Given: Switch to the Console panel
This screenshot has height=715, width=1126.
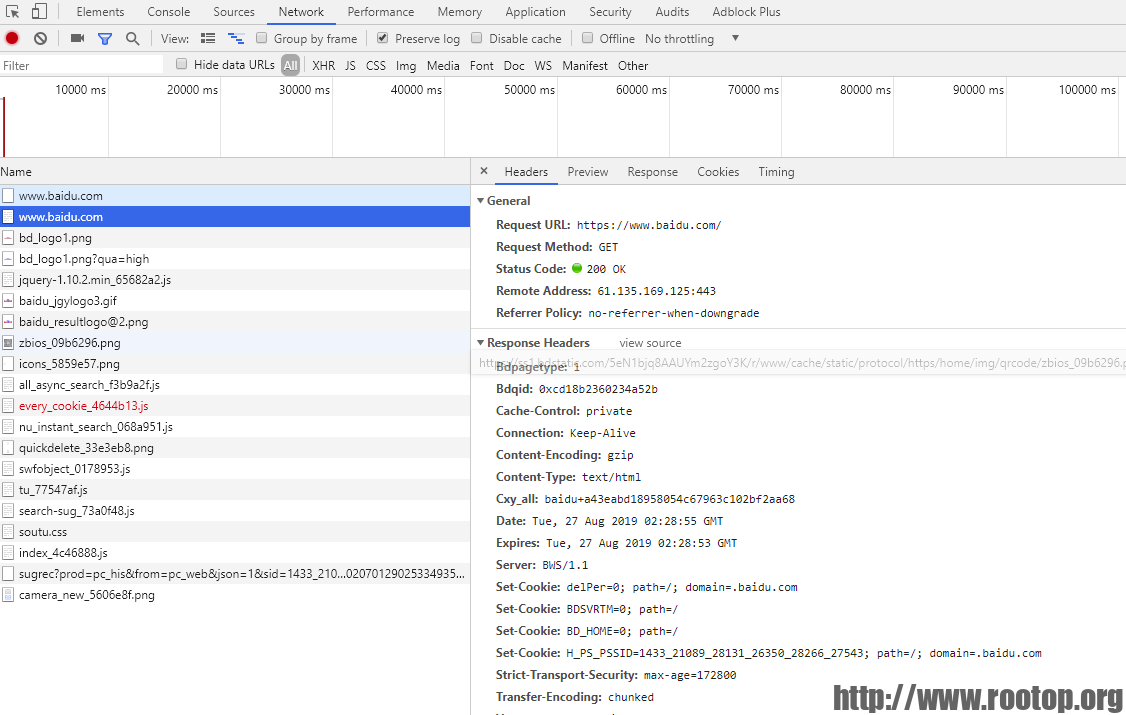Looking at the screenshot, I should (168, 11).
